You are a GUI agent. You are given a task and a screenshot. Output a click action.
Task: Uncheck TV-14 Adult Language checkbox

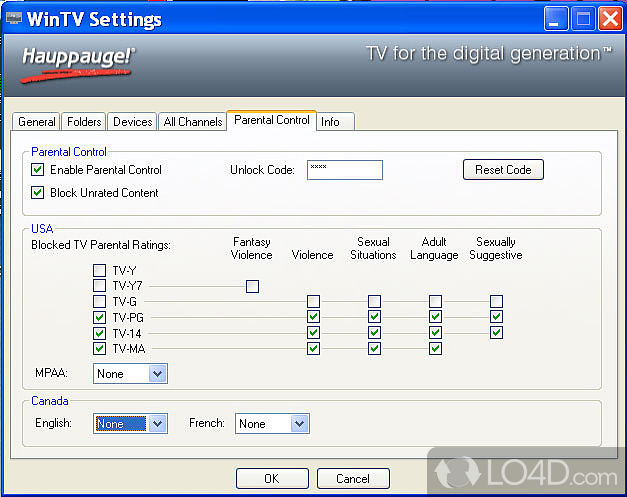(x=435, y=332)
